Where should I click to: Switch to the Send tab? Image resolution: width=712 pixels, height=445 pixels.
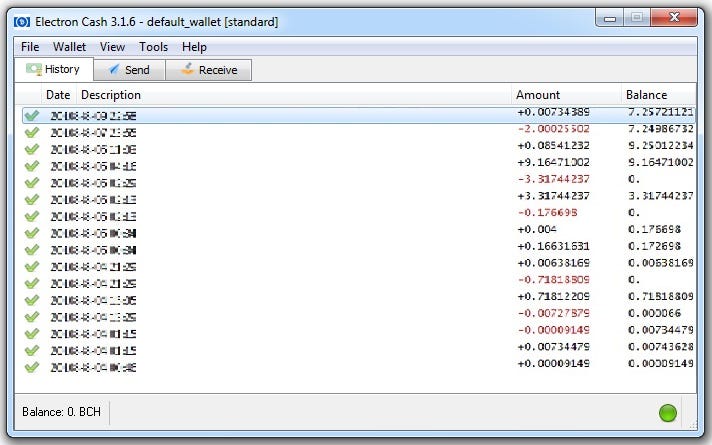(x=129, y=70)
